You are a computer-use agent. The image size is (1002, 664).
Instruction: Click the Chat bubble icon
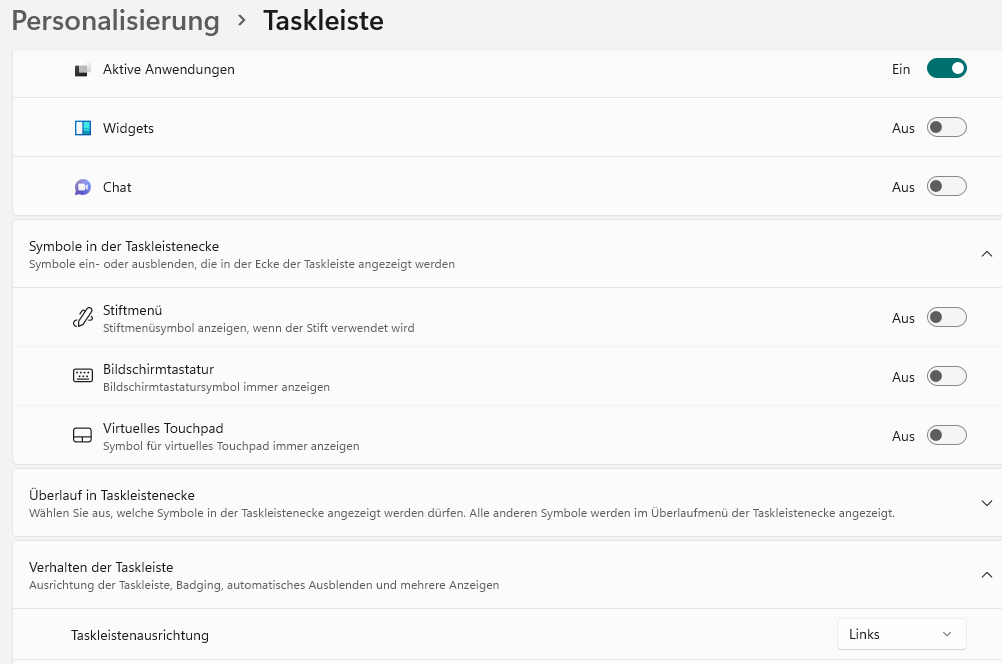tap(82, 187)
